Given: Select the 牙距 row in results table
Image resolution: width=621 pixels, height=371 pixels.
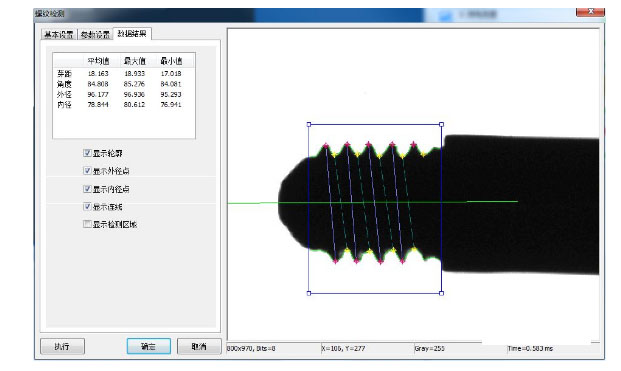Looking at the screenshot, I should tap(124, 74).
